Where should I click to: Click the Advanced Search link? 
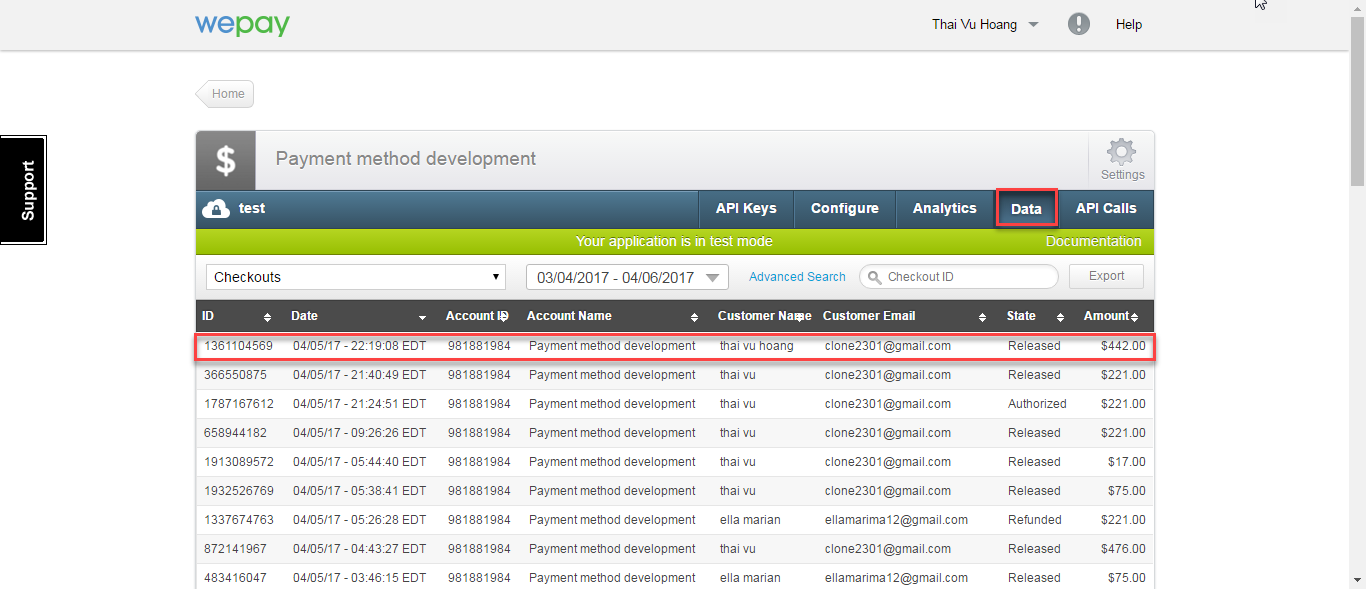pyautogui.click(x=797, y=277)
